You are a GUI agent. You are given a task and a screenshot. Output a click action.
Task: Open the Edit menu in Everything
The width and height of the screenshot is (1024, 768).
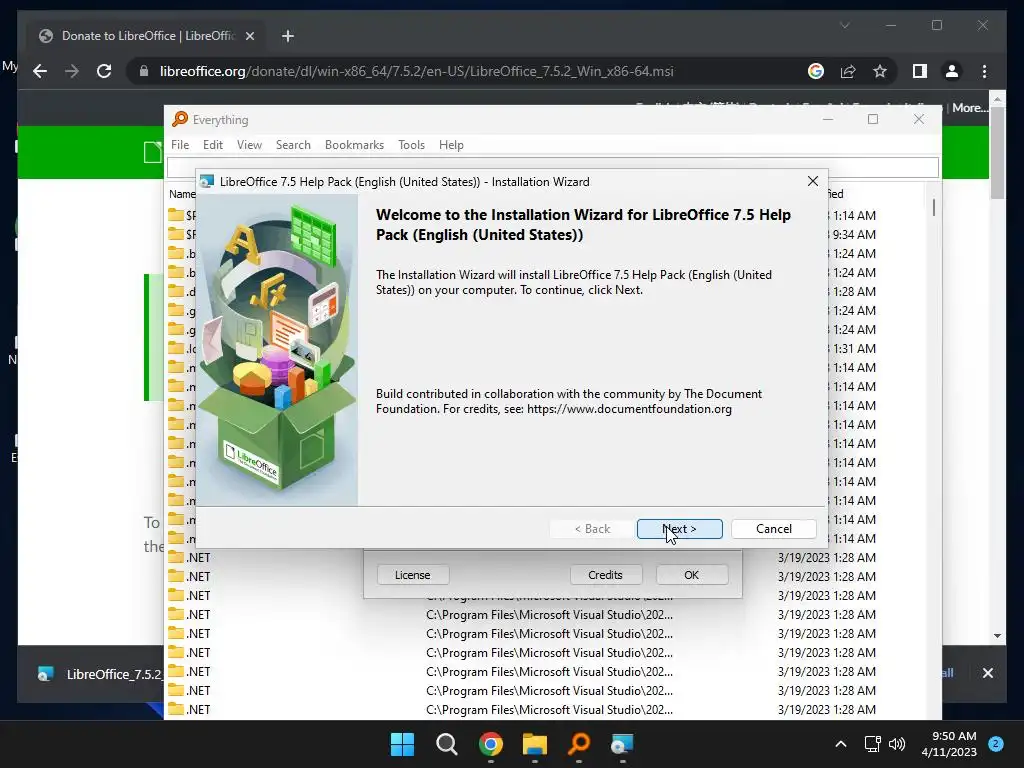[213, 145]
